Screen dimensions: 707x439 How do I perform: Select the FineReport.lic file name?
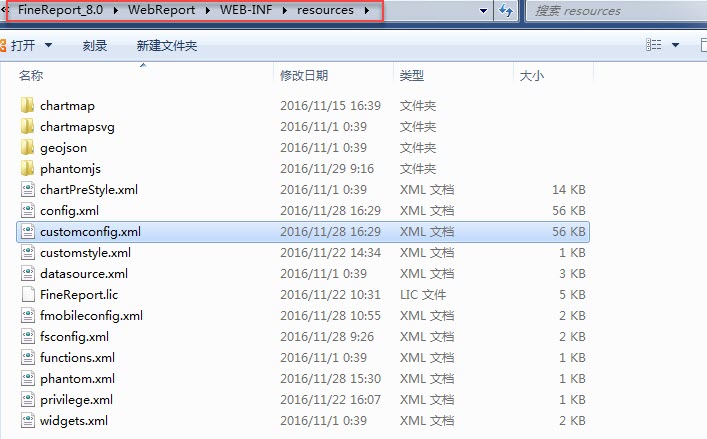point(79,294)
